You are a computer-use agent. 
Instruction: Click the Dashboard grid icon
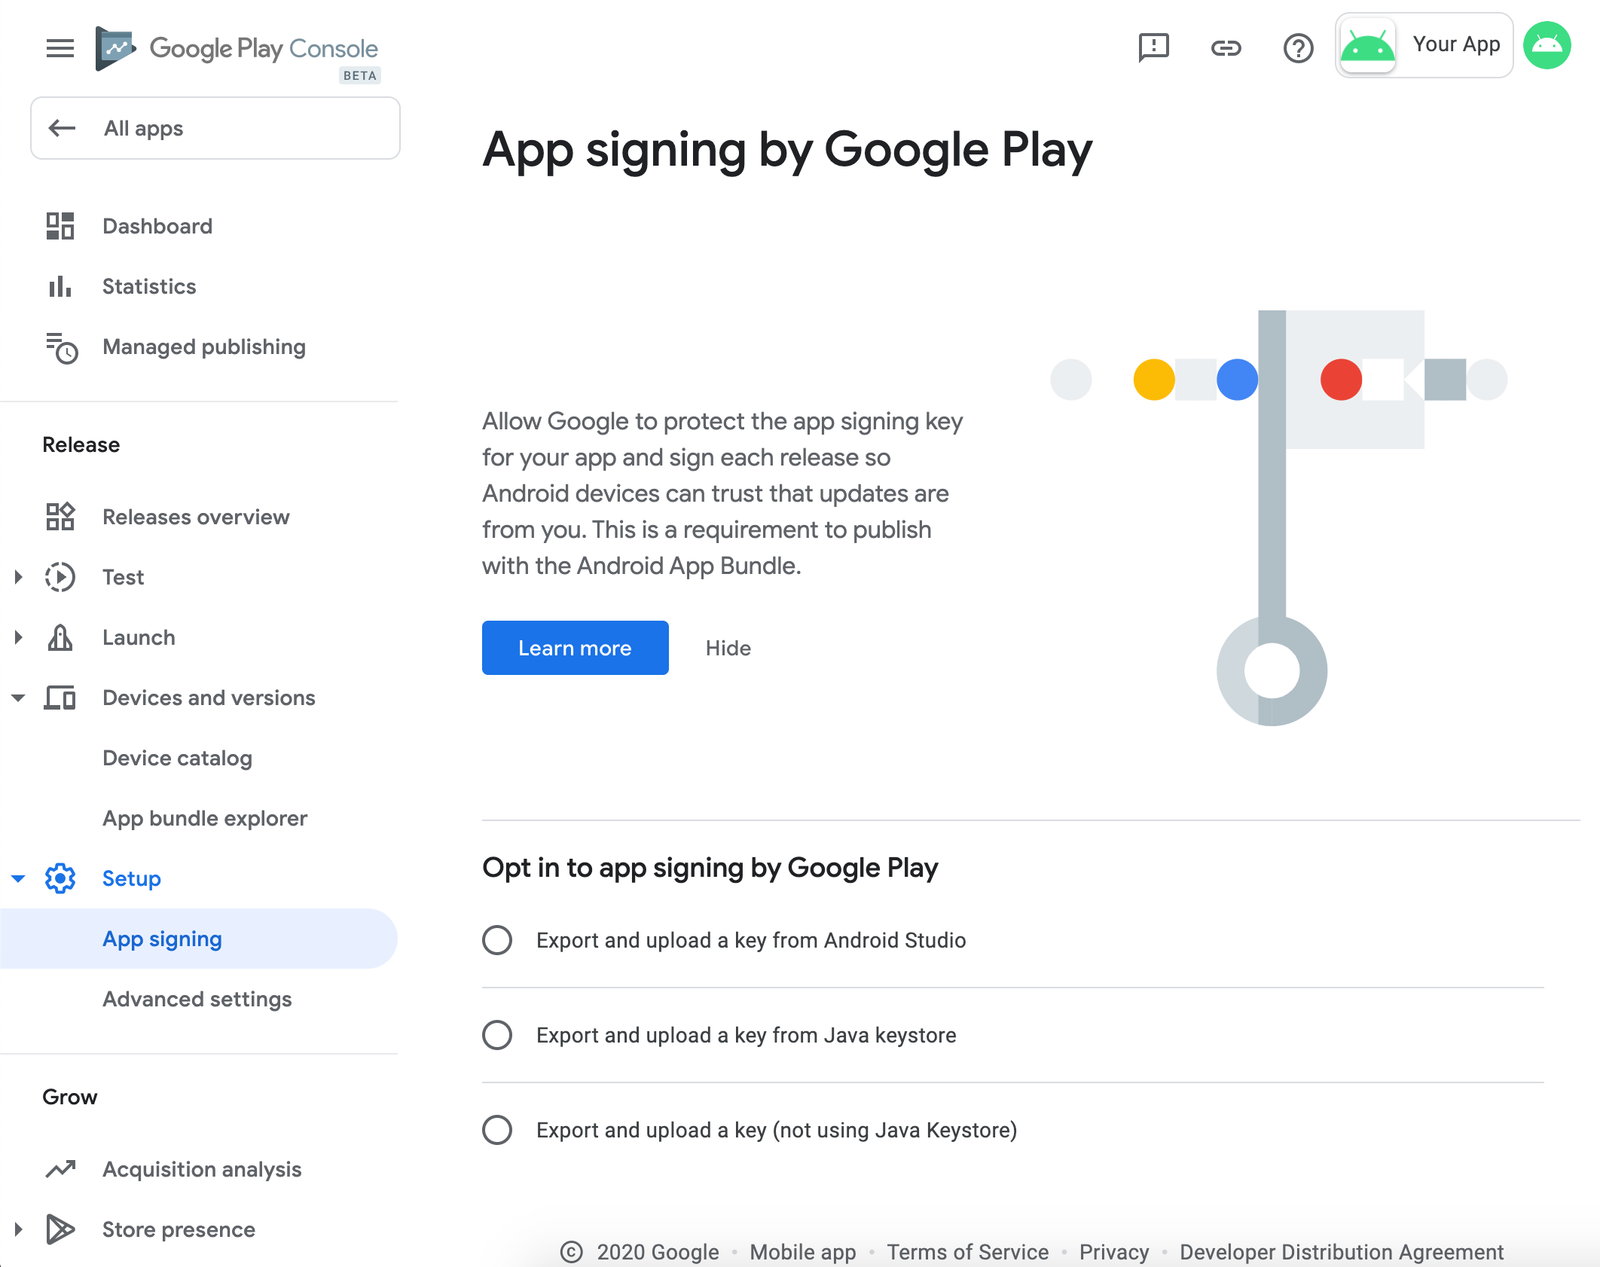pos(60,226)
